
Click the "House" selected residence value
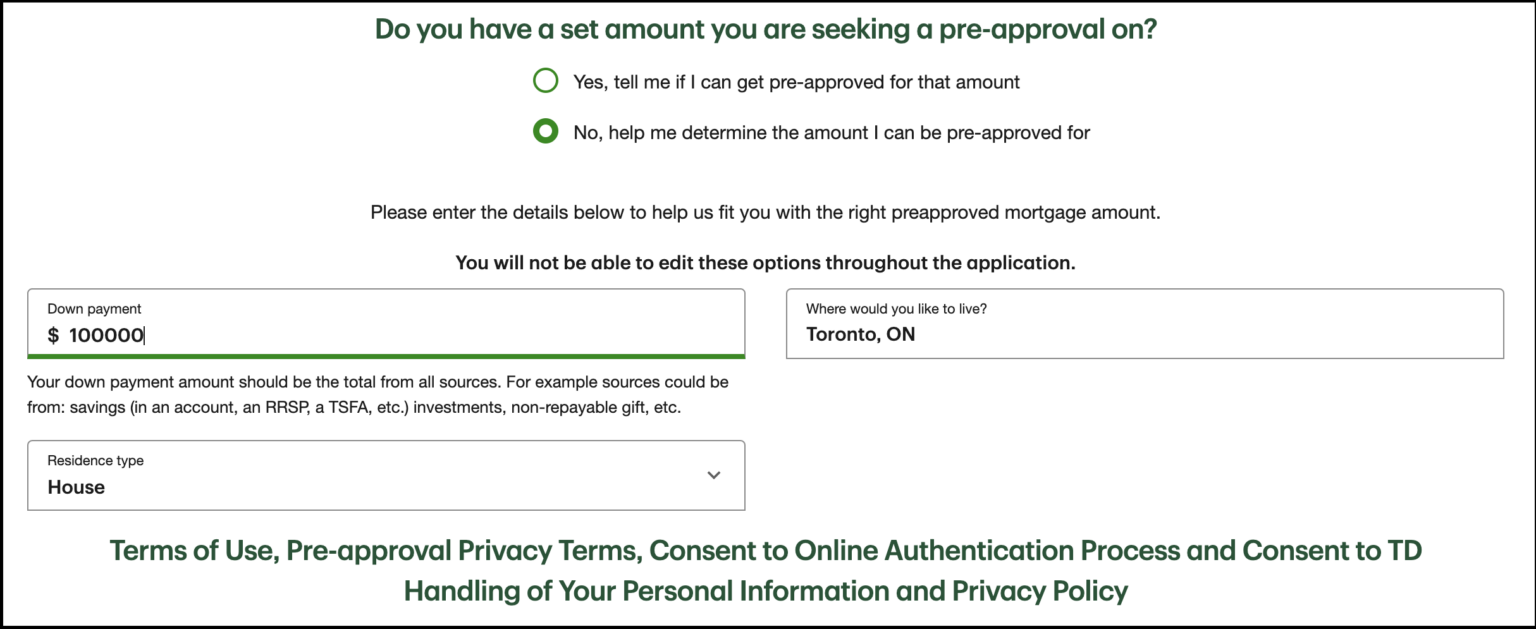[x=76, y=487]
